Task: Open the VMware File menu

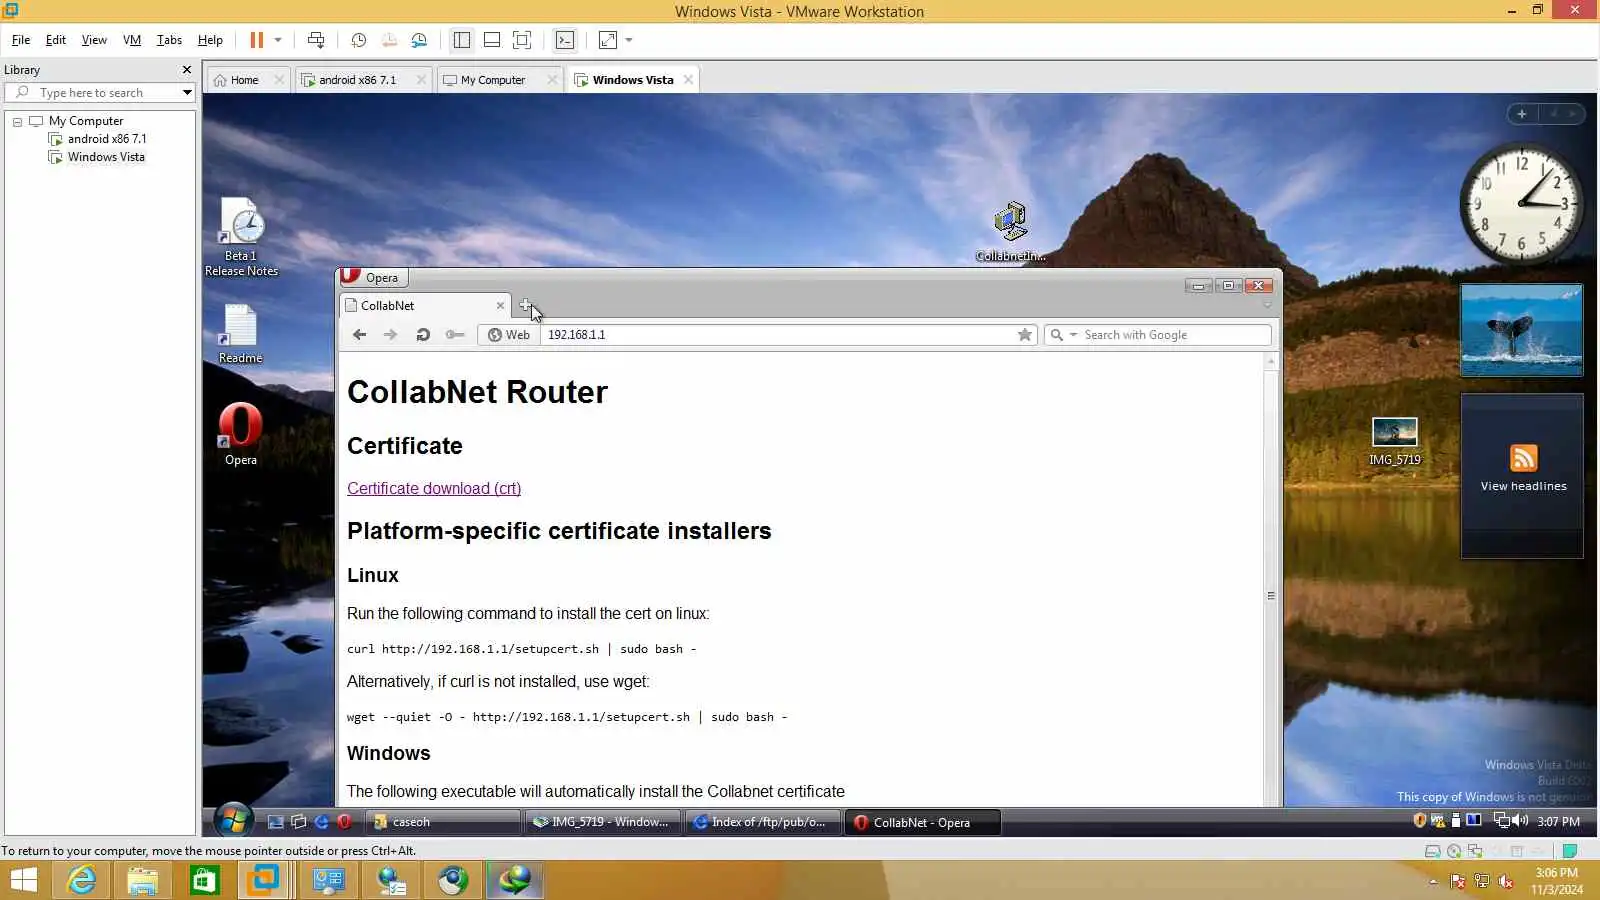Action: 21,40
